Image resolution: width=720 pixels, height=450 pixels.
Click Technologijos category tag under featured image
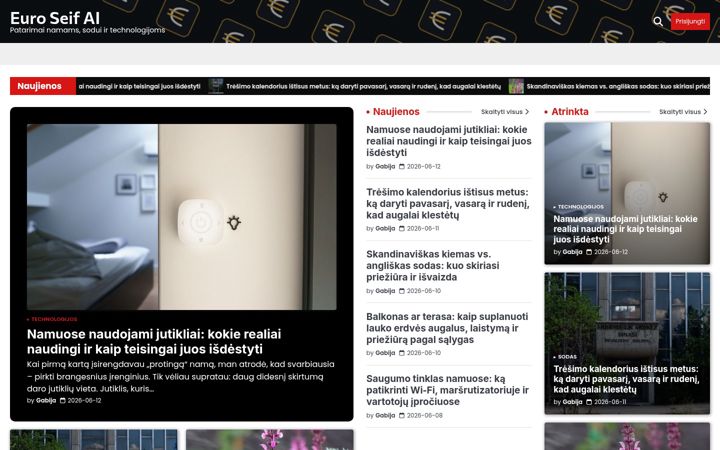52,319
